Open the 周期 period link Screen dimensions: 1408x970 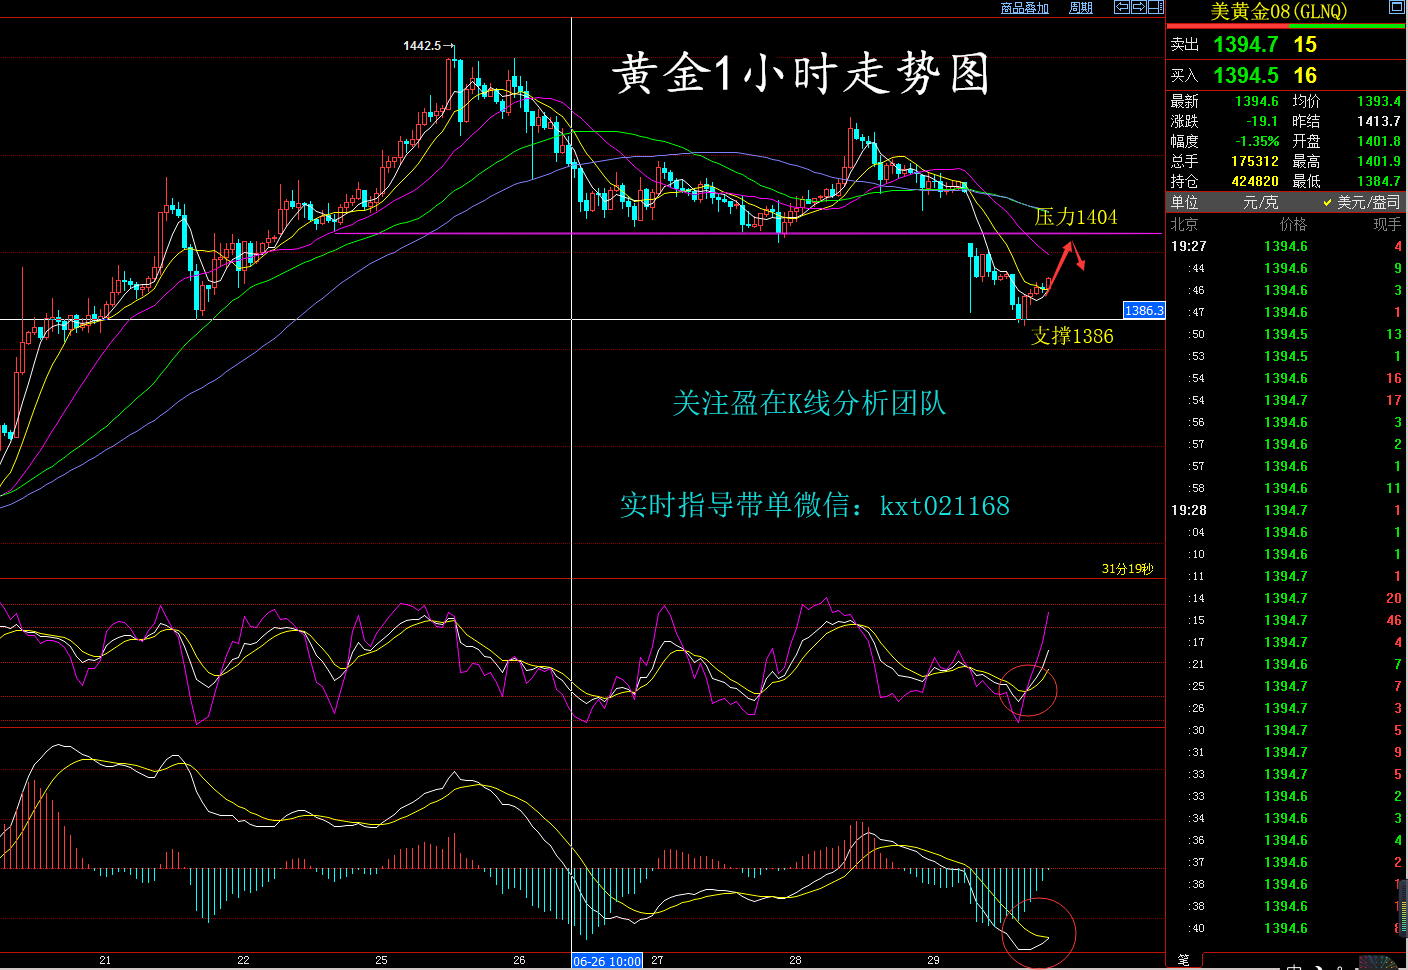(x=1081, y=8)
